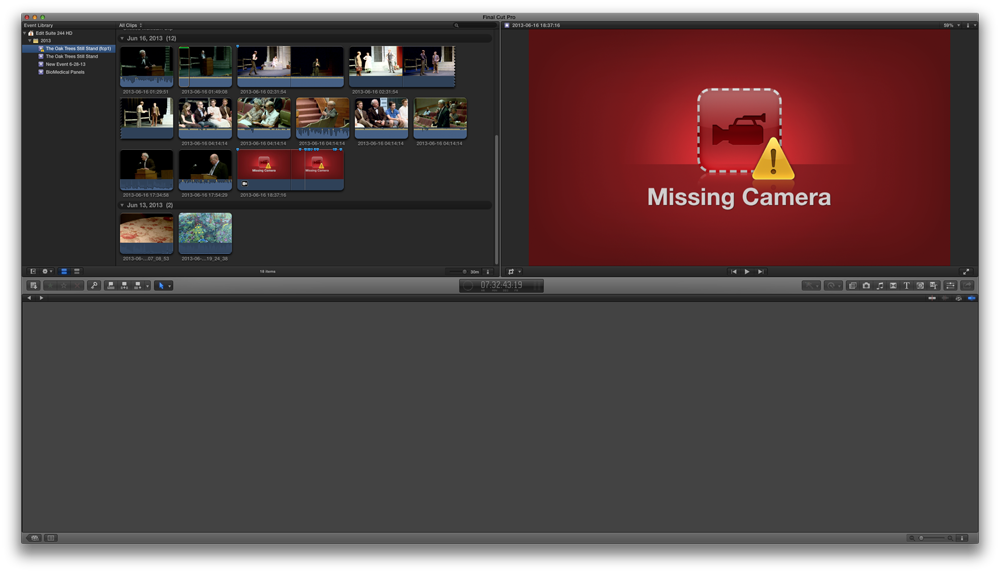
Task: Select the BioMedical Panels event
Action: (x=65, y=72)
